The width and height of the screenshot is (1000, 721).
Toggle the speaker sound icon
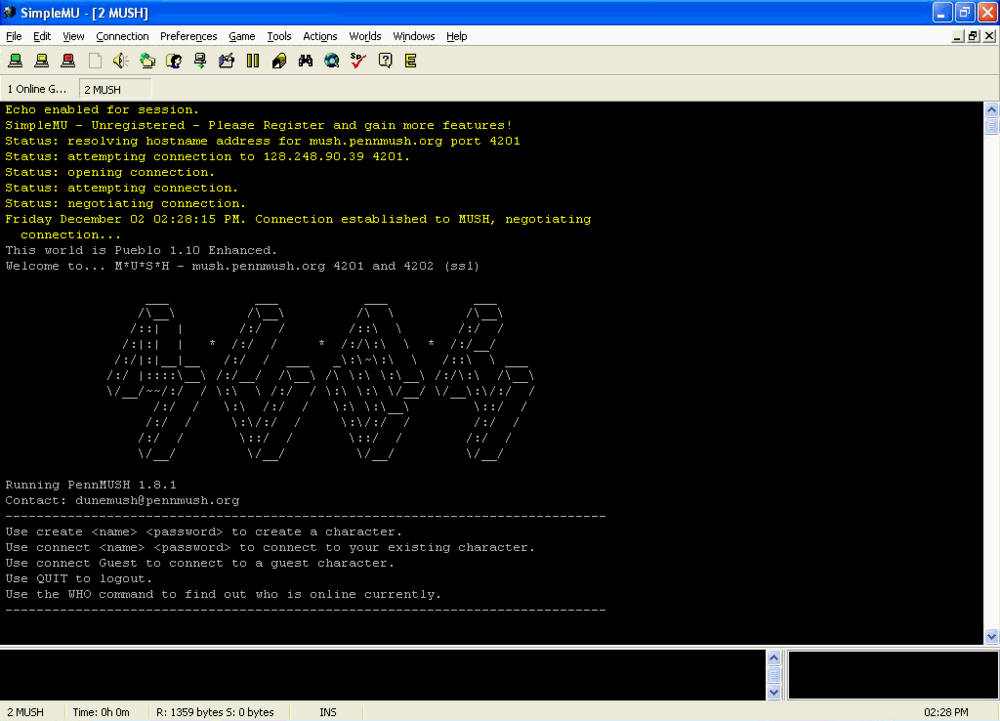click(121, 61)
